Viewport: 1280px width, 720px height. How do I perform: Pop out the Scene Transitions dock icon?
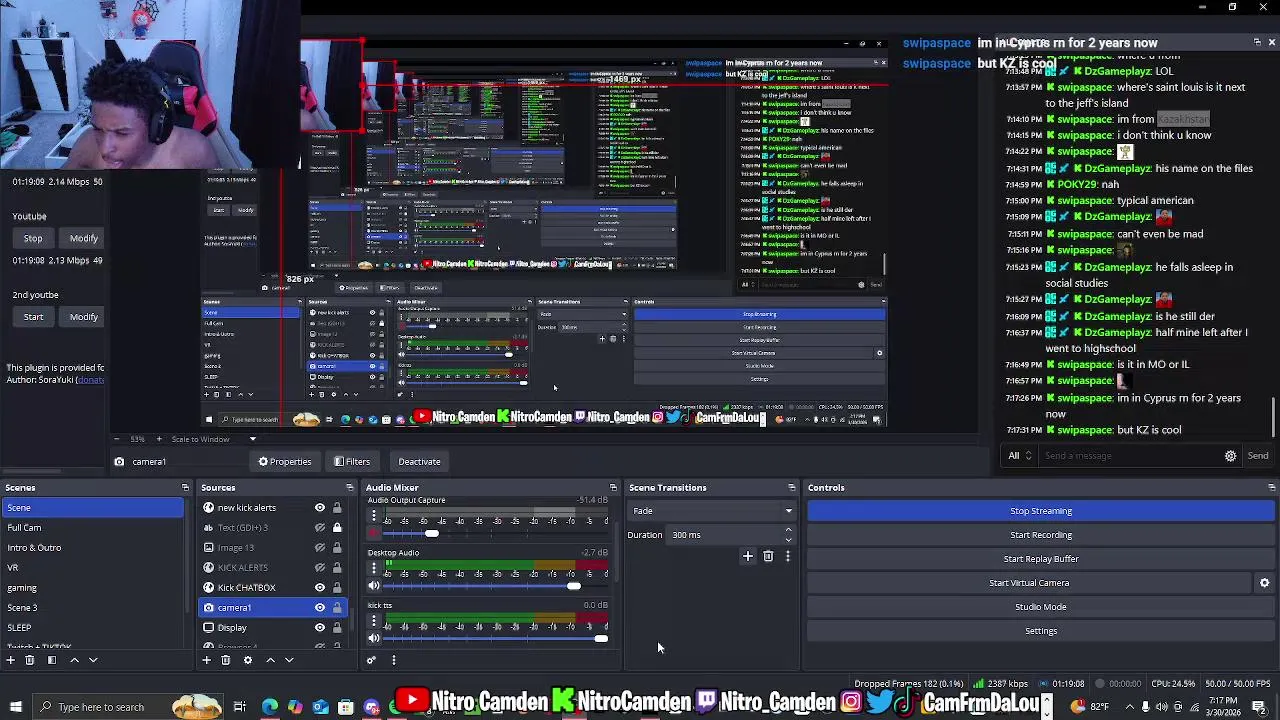[791, 488]
